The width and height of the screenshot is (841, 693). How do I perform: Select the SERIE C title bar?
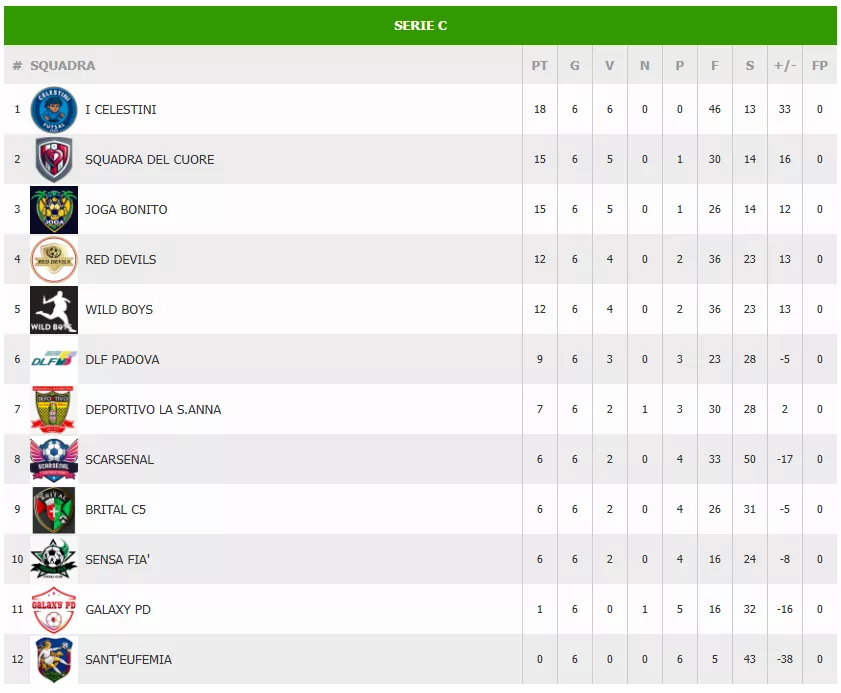[x=420, y=26]
